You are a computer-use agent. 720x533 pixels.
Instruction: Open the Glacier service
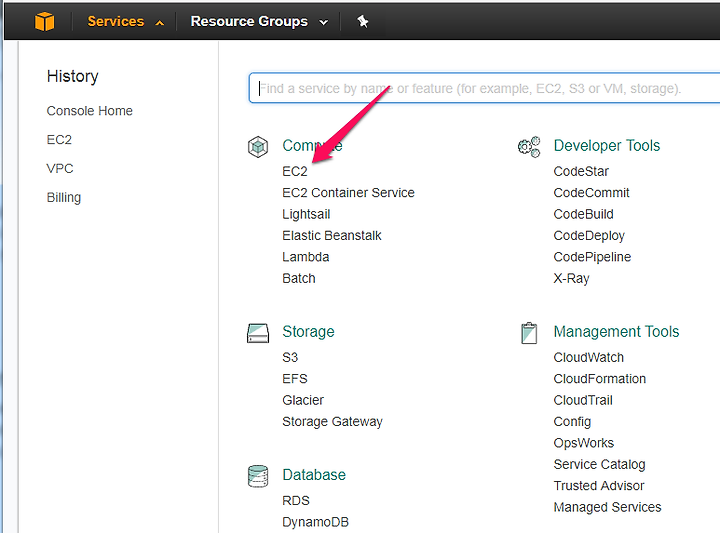(x=303, y=400)
